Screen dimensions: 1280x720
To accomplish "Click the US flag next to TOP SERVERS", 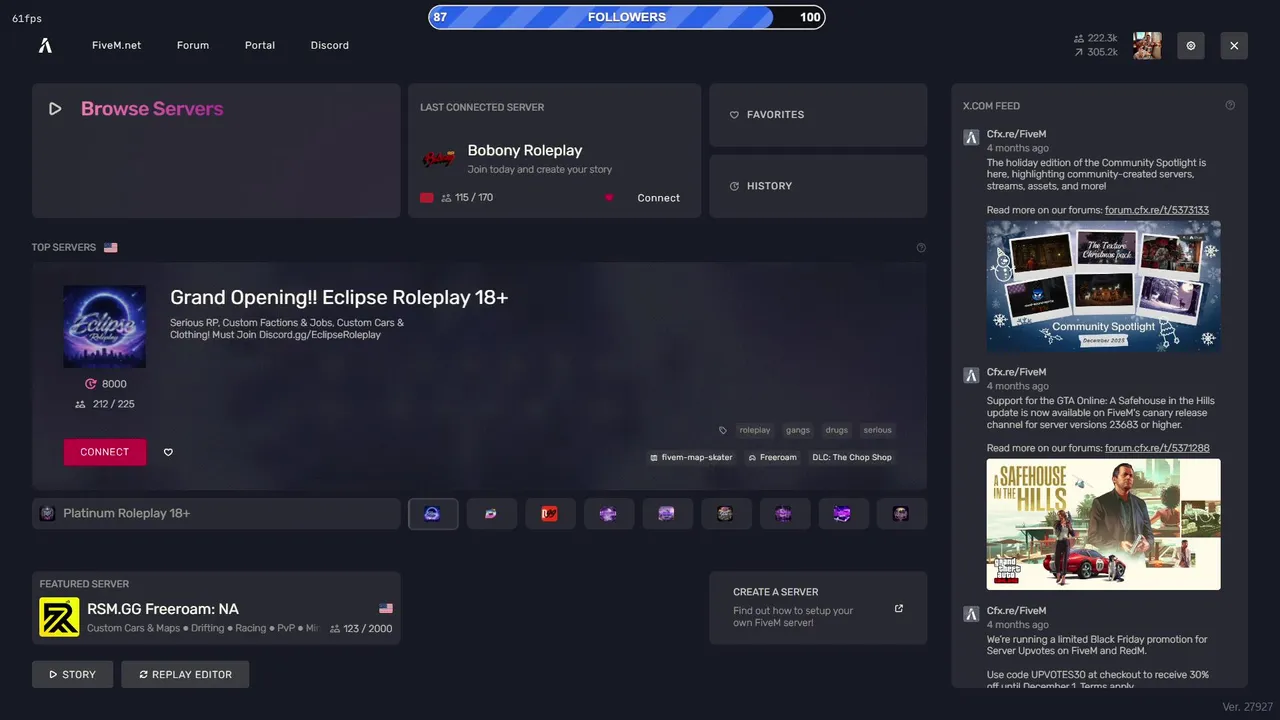I will click(x=111, y=248).
